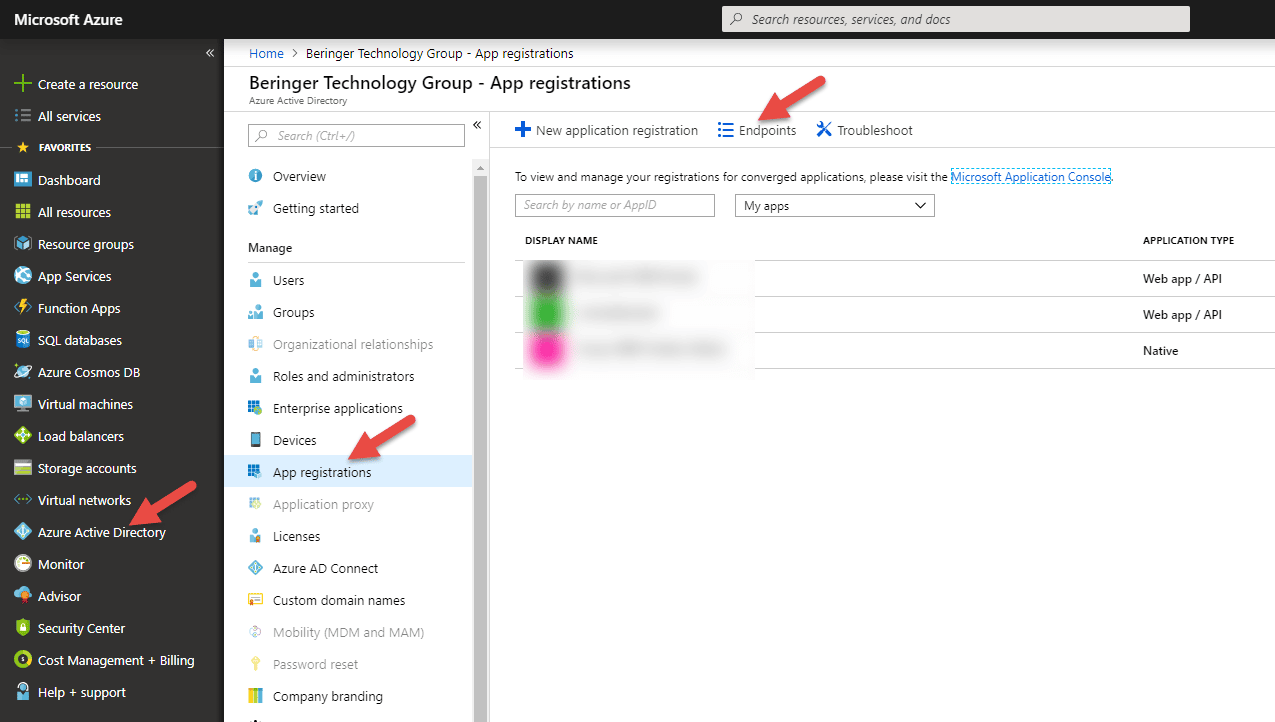Open the Microsoft Application Console link

(x=1031, y=177)
